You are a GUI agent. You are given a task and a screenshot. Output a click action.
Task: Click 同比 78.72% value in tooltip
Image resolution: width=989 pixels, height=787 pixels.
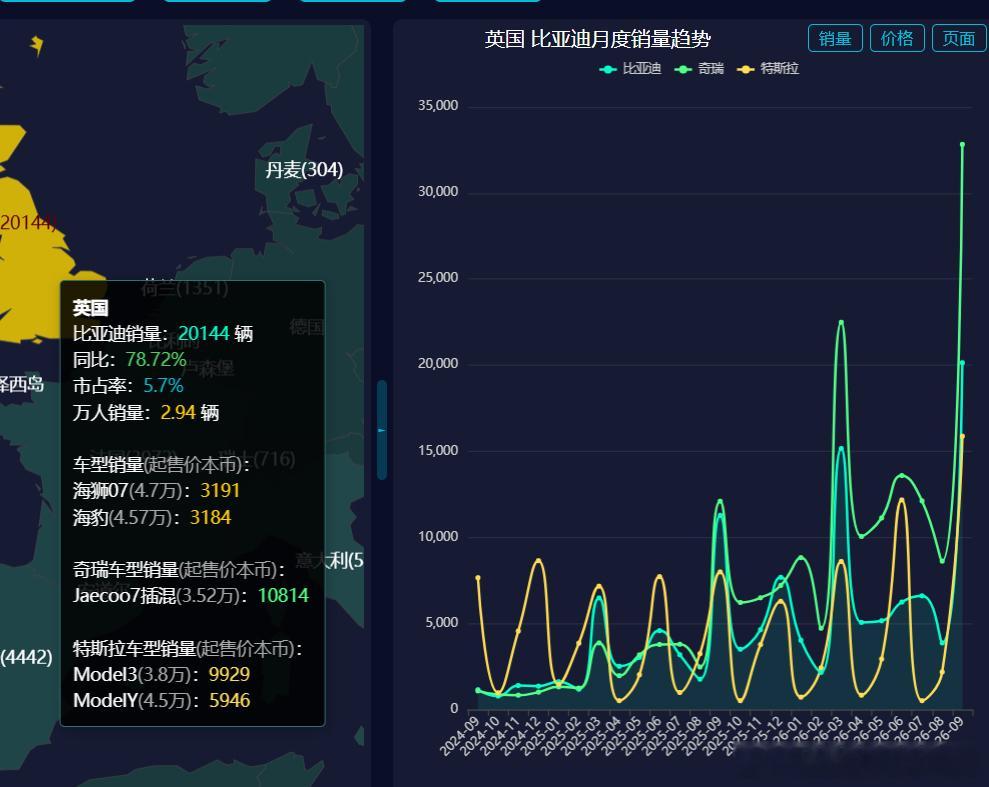pos(156,359)
